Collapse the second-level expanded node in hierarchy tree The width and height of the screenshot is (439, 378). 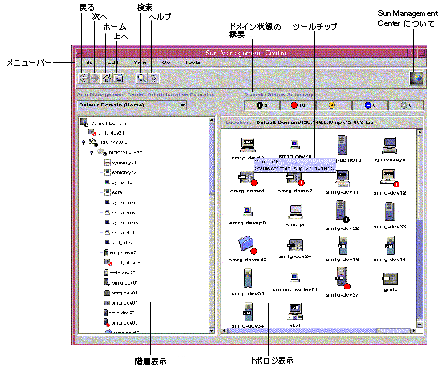[84, 142]
